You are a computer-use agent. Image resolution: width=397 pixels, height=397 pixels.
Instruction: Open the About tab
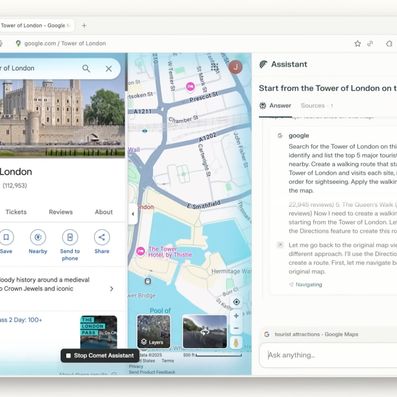(104, 212)
